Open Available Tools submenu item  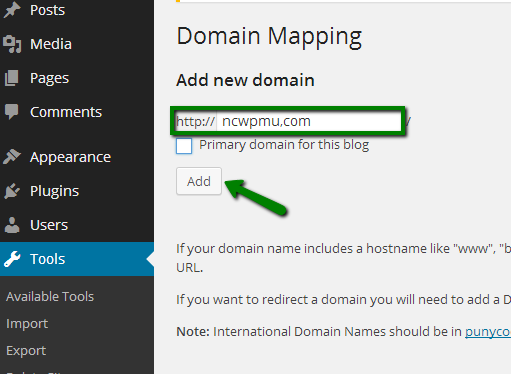50,296
